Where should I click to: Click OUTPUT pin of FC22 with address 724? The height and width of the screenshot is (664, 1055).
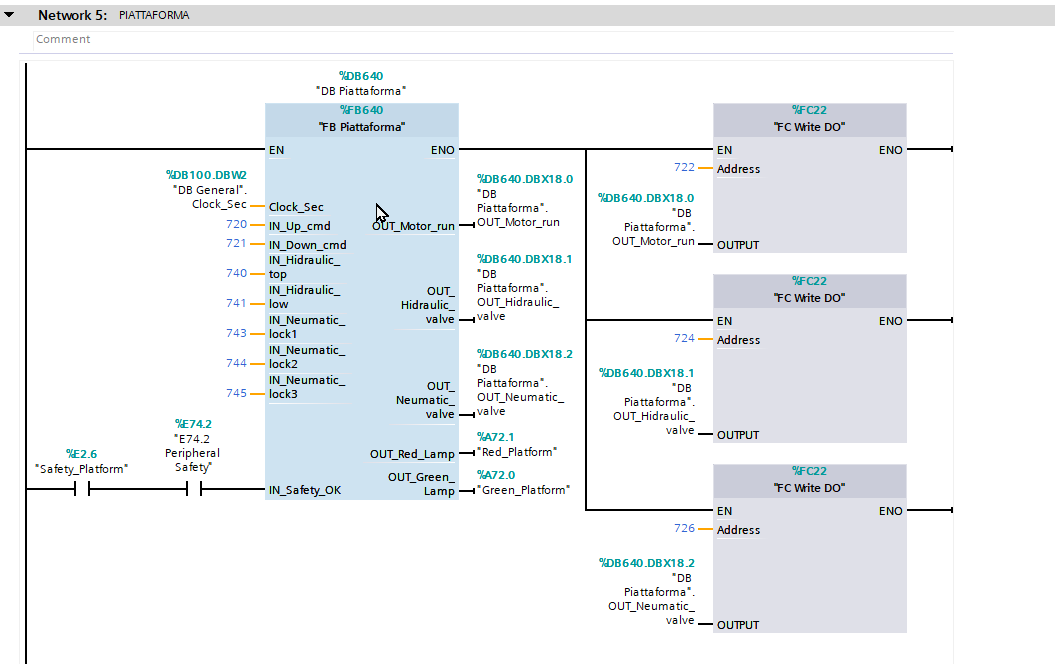click(738, 435)
